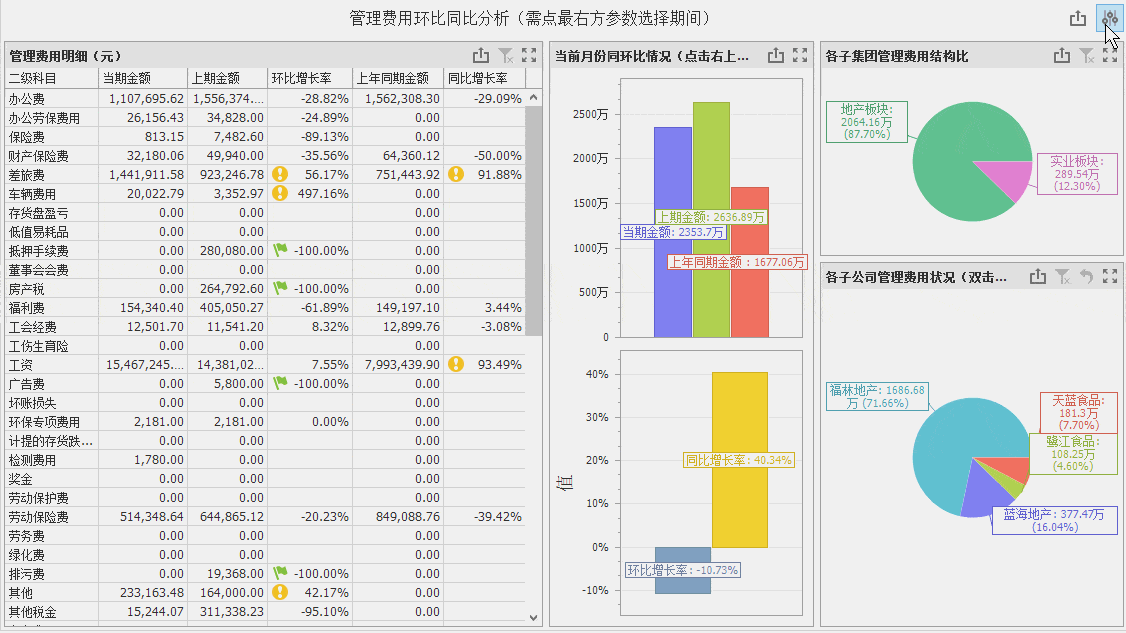Select the 其他税金 row label
Viewport: 1126px width, 633px height.
coord(32,612)
